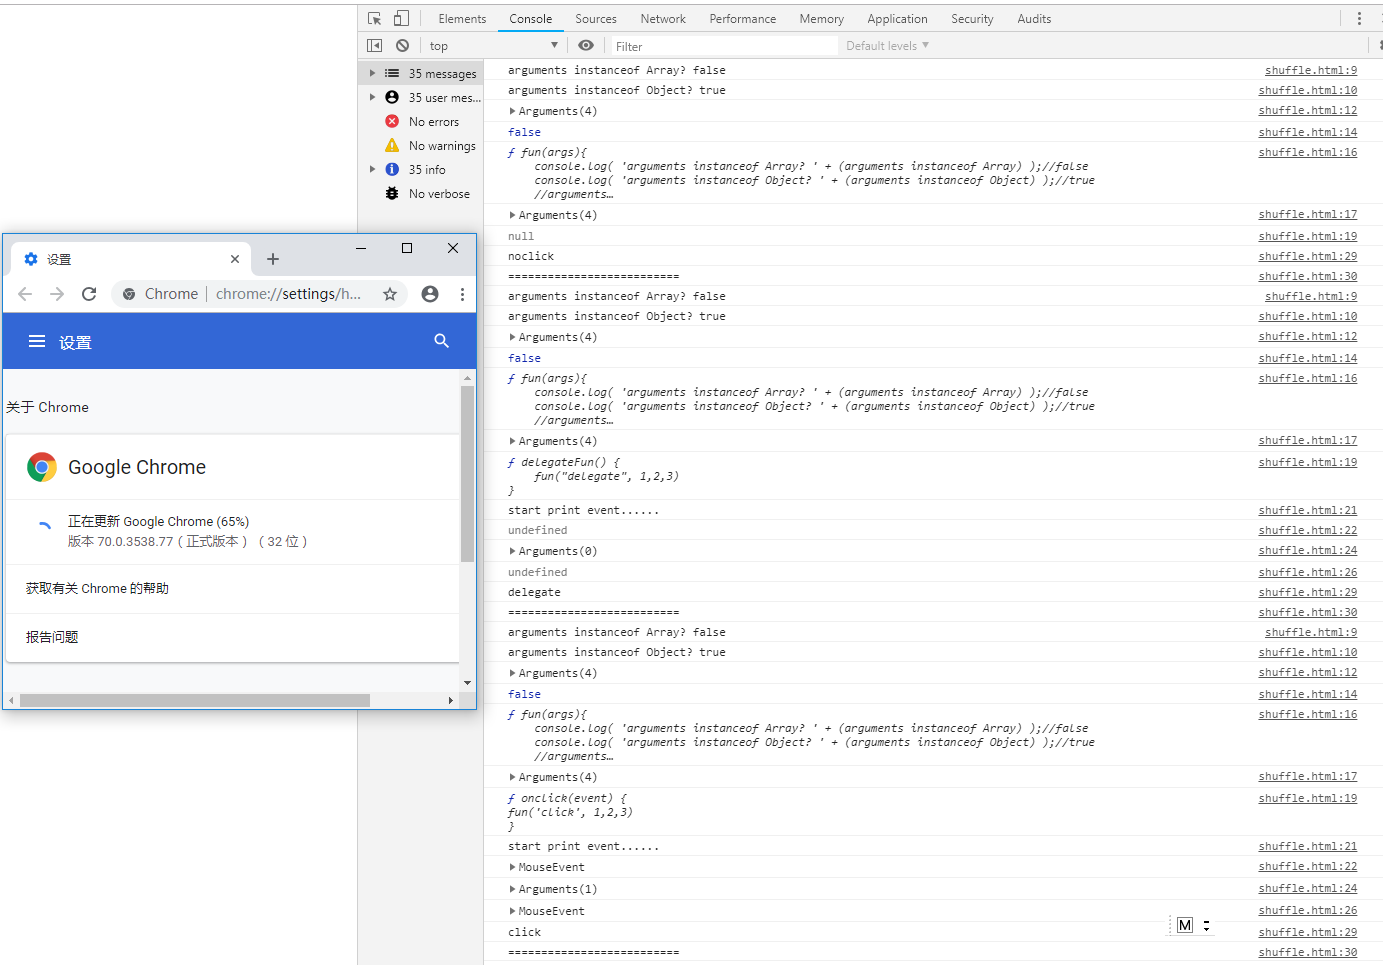Click the console Filter input field
Image resolution: width=1383 pixels, height=965 pixels.
[x=724, y=46]
